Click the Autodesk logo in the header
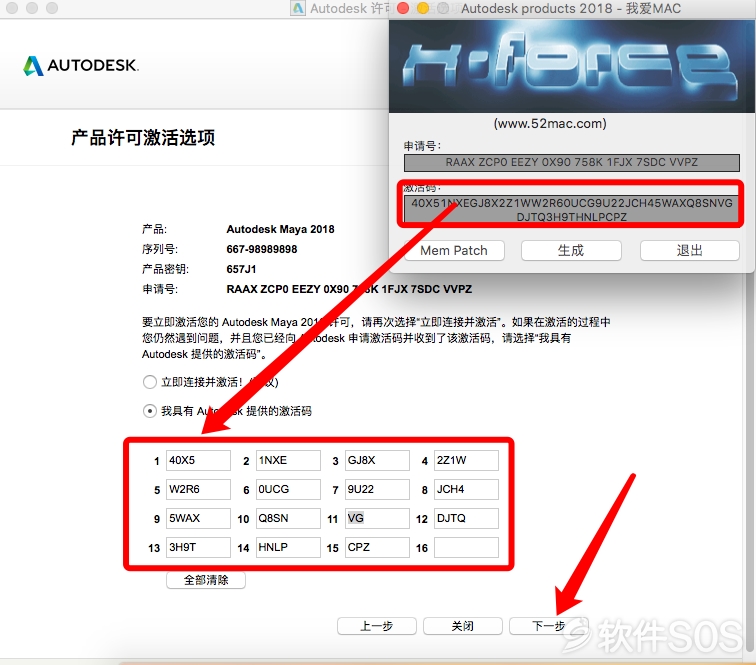This screenshot has width=756, height=665. tap(81, 66)
